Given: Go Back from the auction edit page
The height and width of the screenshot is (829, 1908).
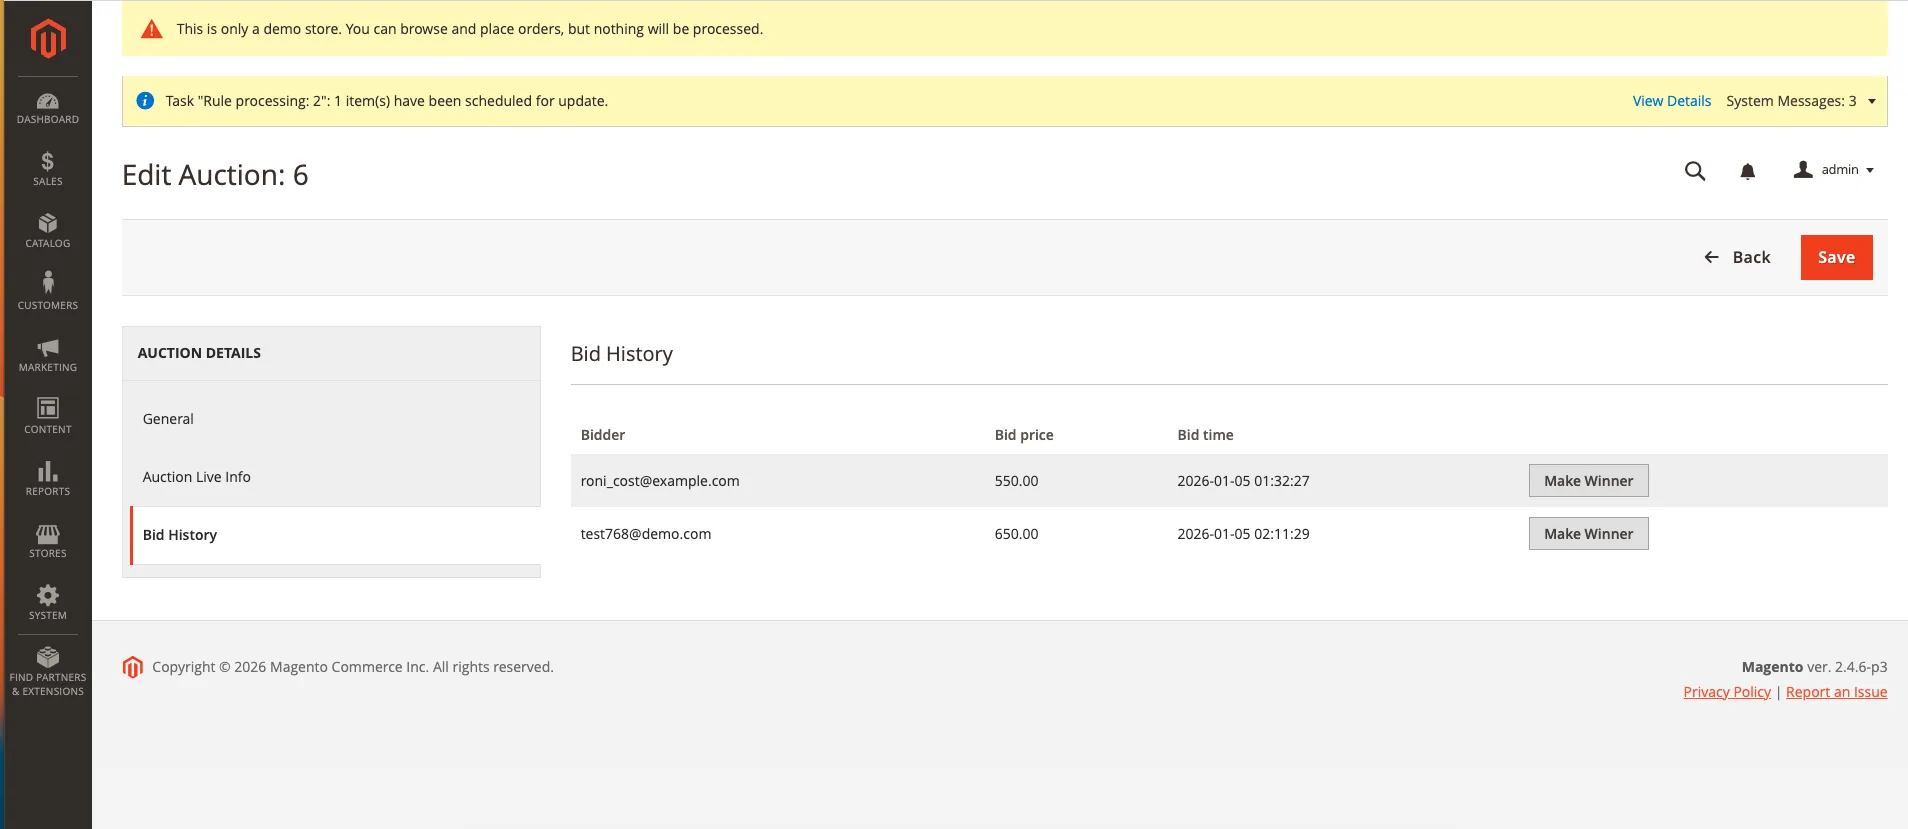Looking at the screenshot, I should click(x=1737, y=257).
